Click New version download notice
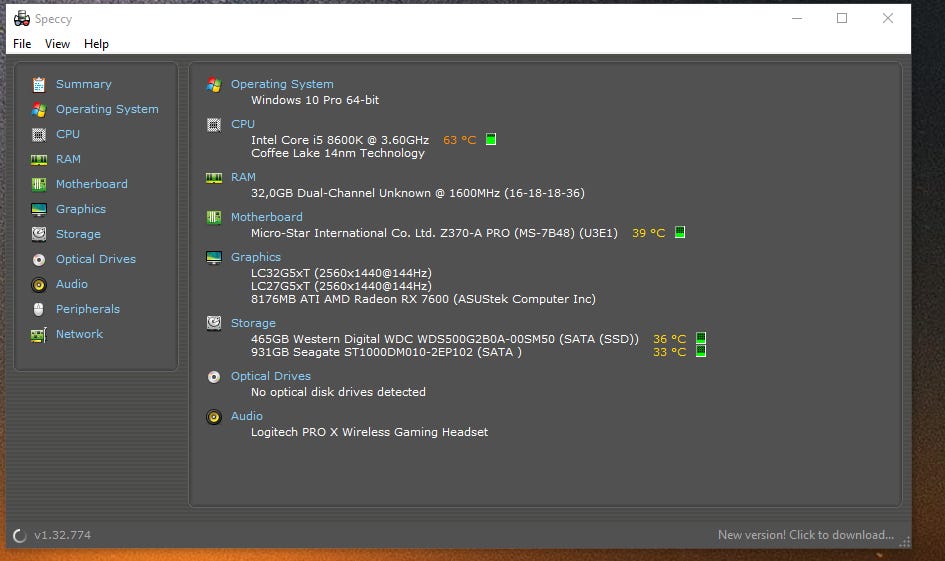Screen dimensions: 945x561 (806, 534)
